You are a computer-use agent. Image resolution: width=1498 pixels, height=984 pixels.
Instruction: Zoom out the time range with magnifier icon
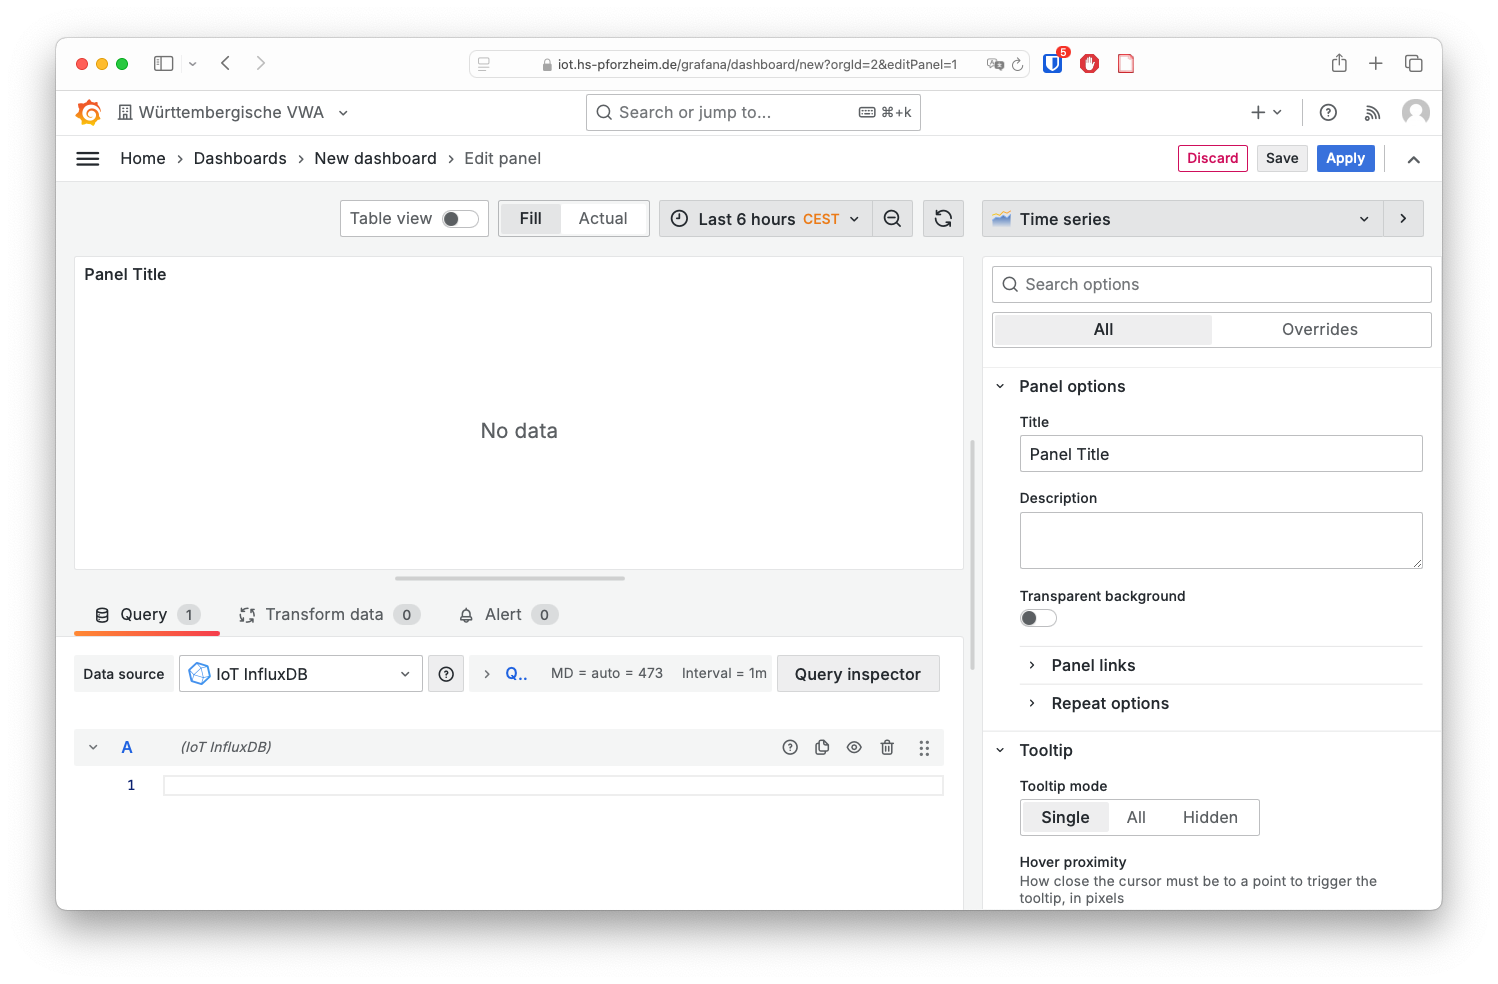pos(893,218)
